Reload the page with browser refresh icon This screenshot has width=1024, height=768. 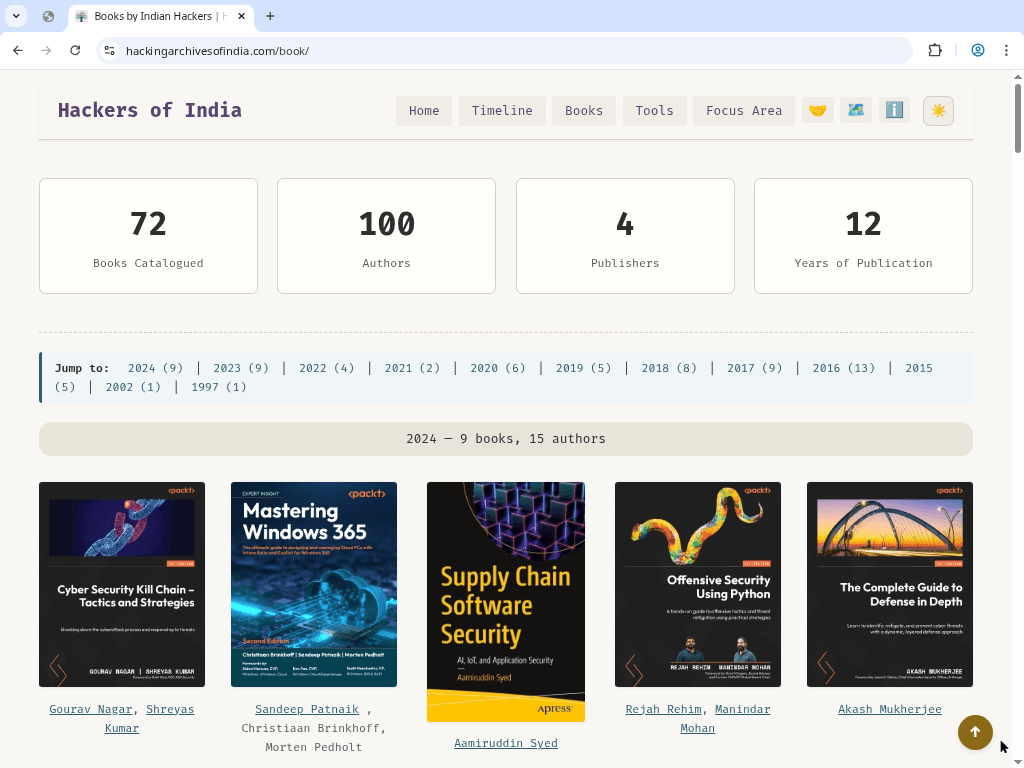(x=75, y=51)
